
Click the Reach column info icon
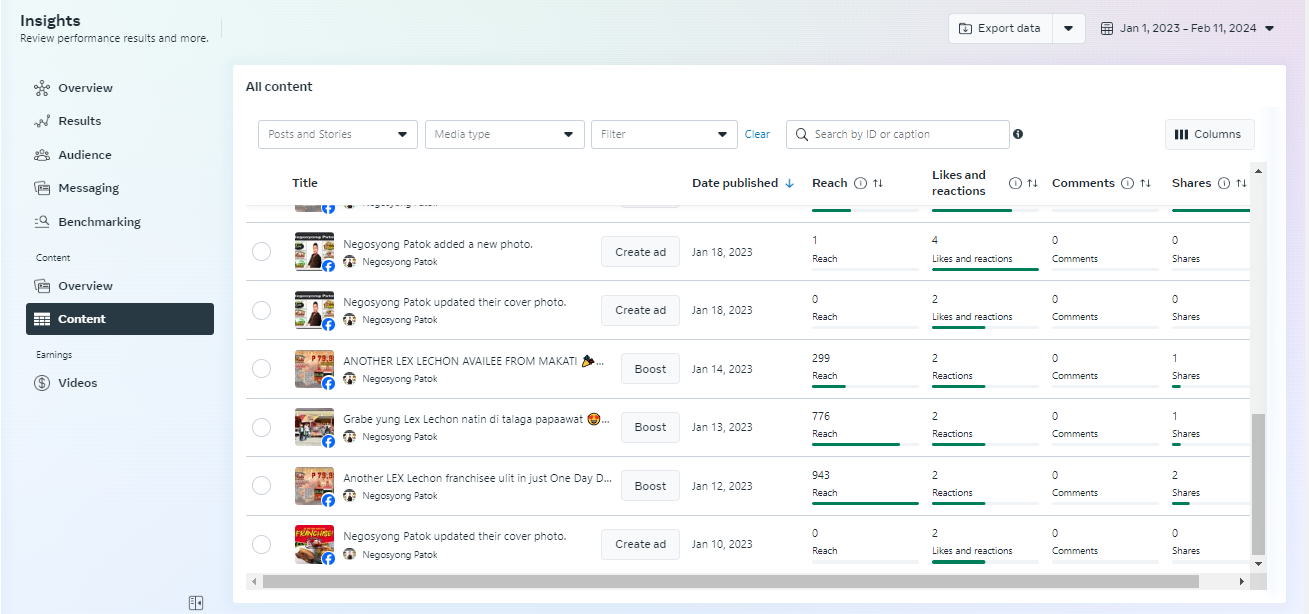click(860, 183)
